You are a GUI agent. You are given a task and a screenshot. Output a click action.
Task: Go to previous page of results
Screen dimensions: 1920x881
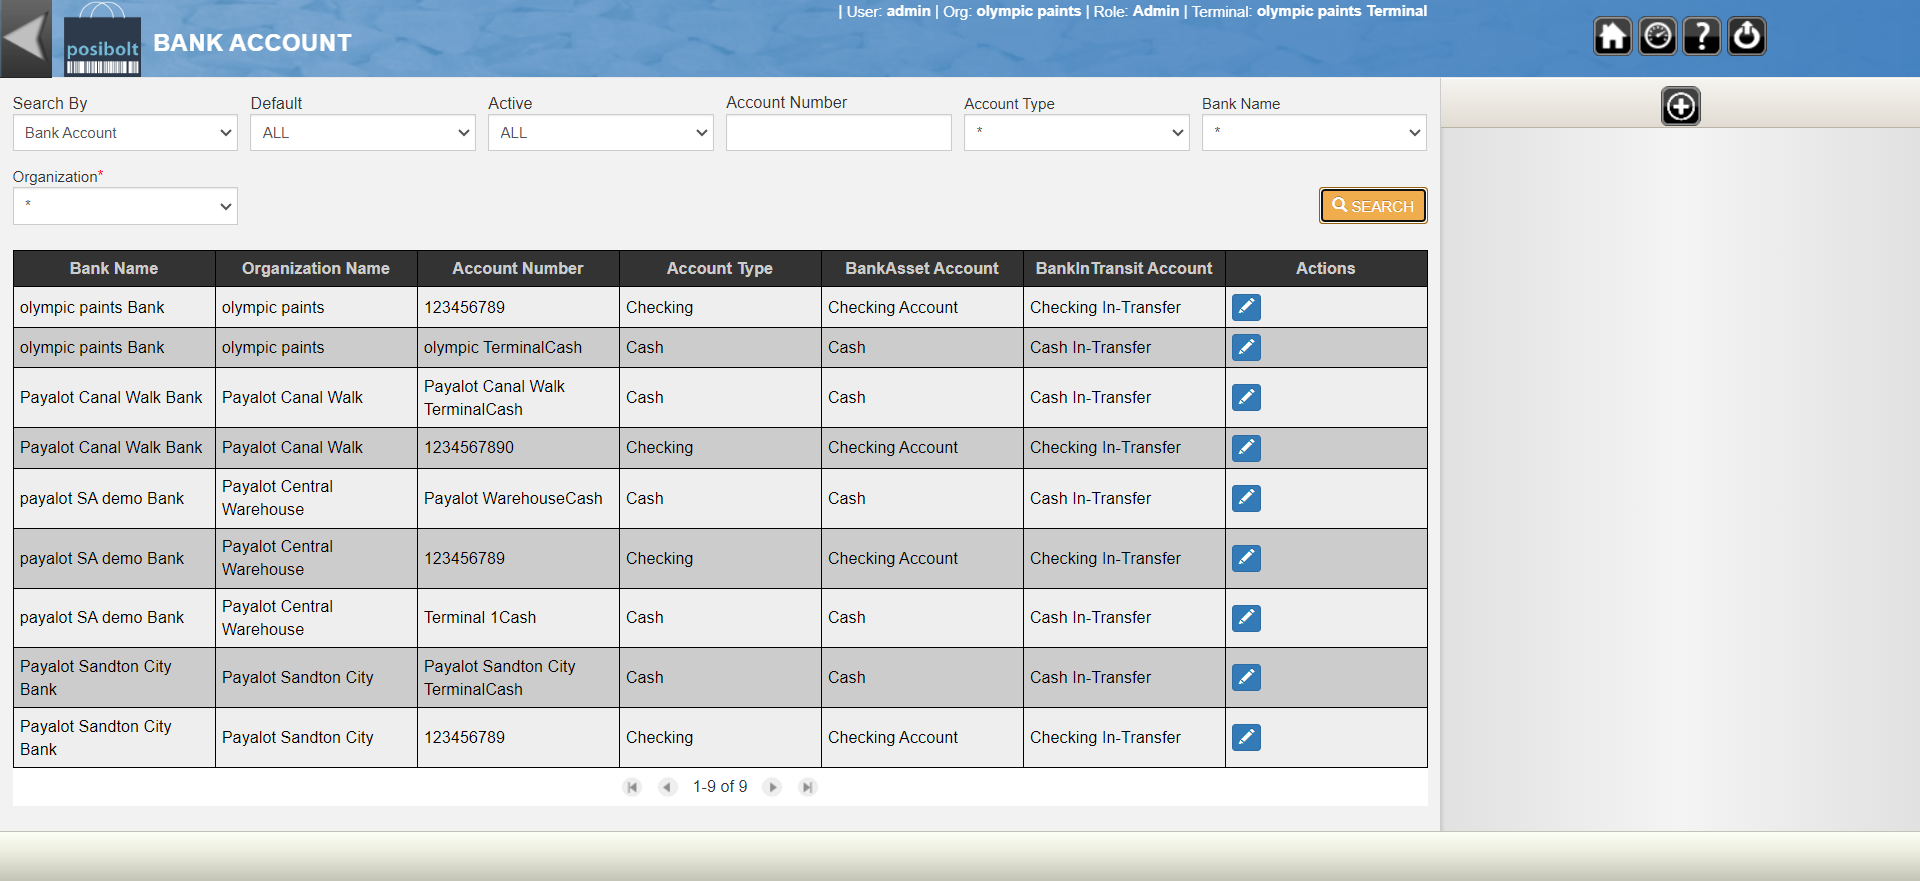[x=667, y=787]
